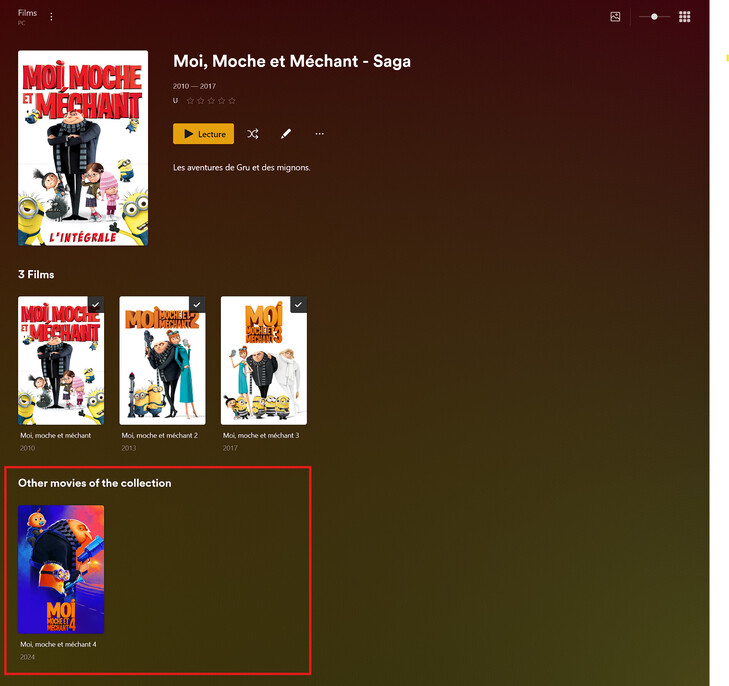Select the '3 Films' section heading
This screenshot has height=686, width=729.
pos(36,275)
